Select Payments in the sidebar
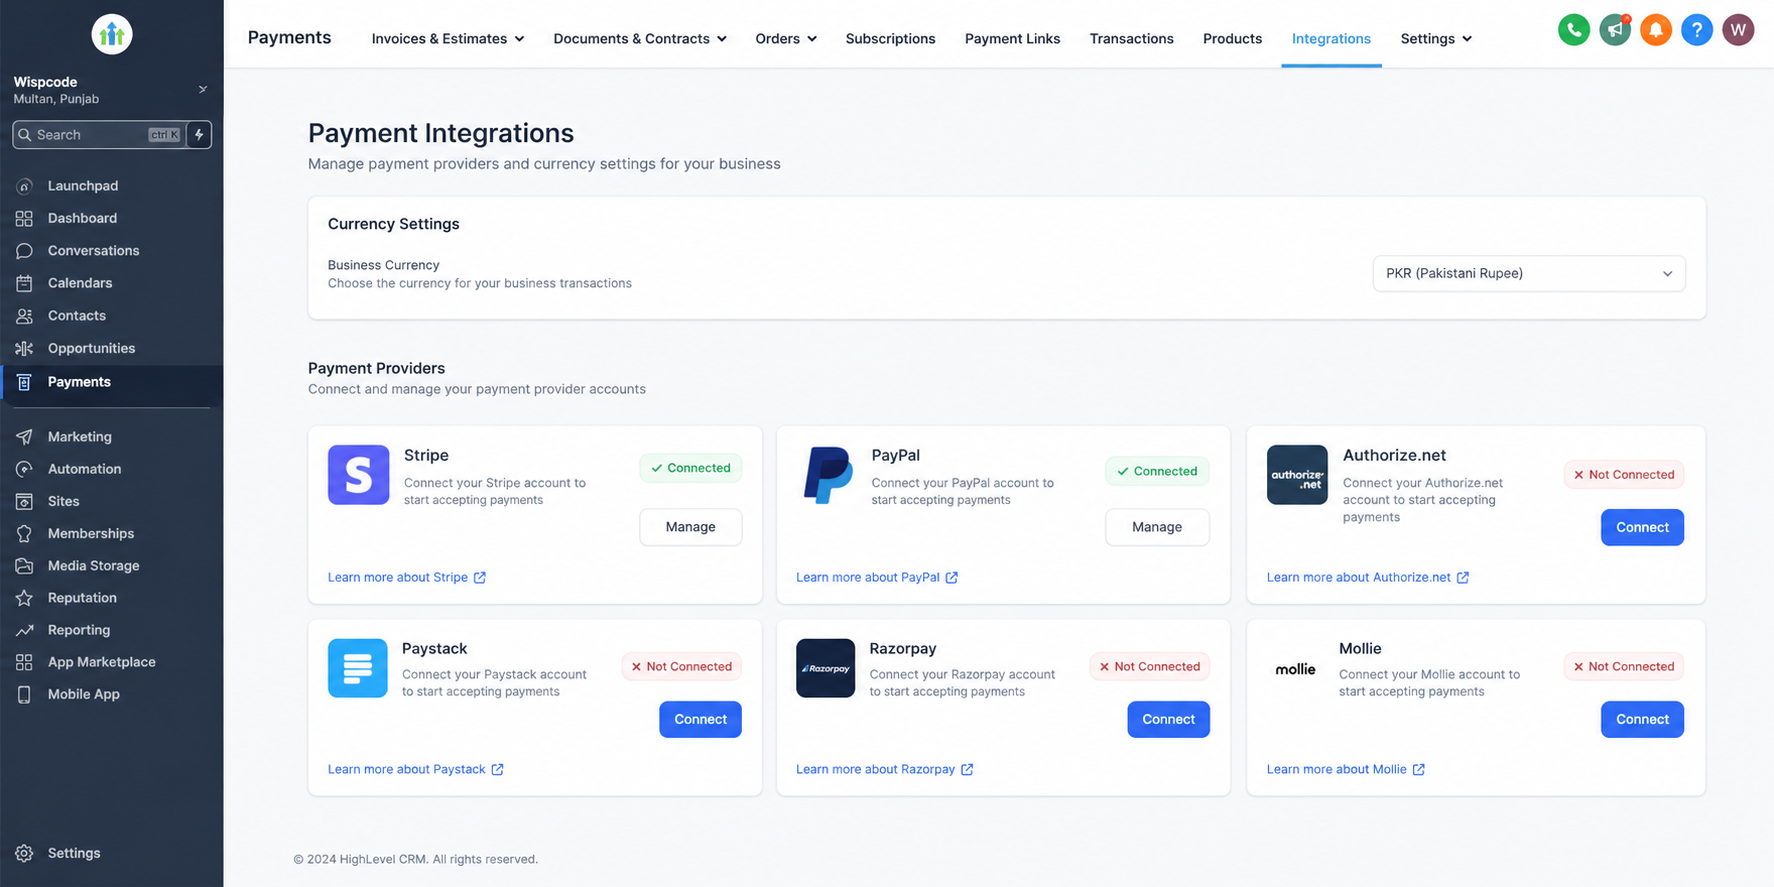This screenshot has height=887, width=1774. pyautogui.click(x=111, y=382)
